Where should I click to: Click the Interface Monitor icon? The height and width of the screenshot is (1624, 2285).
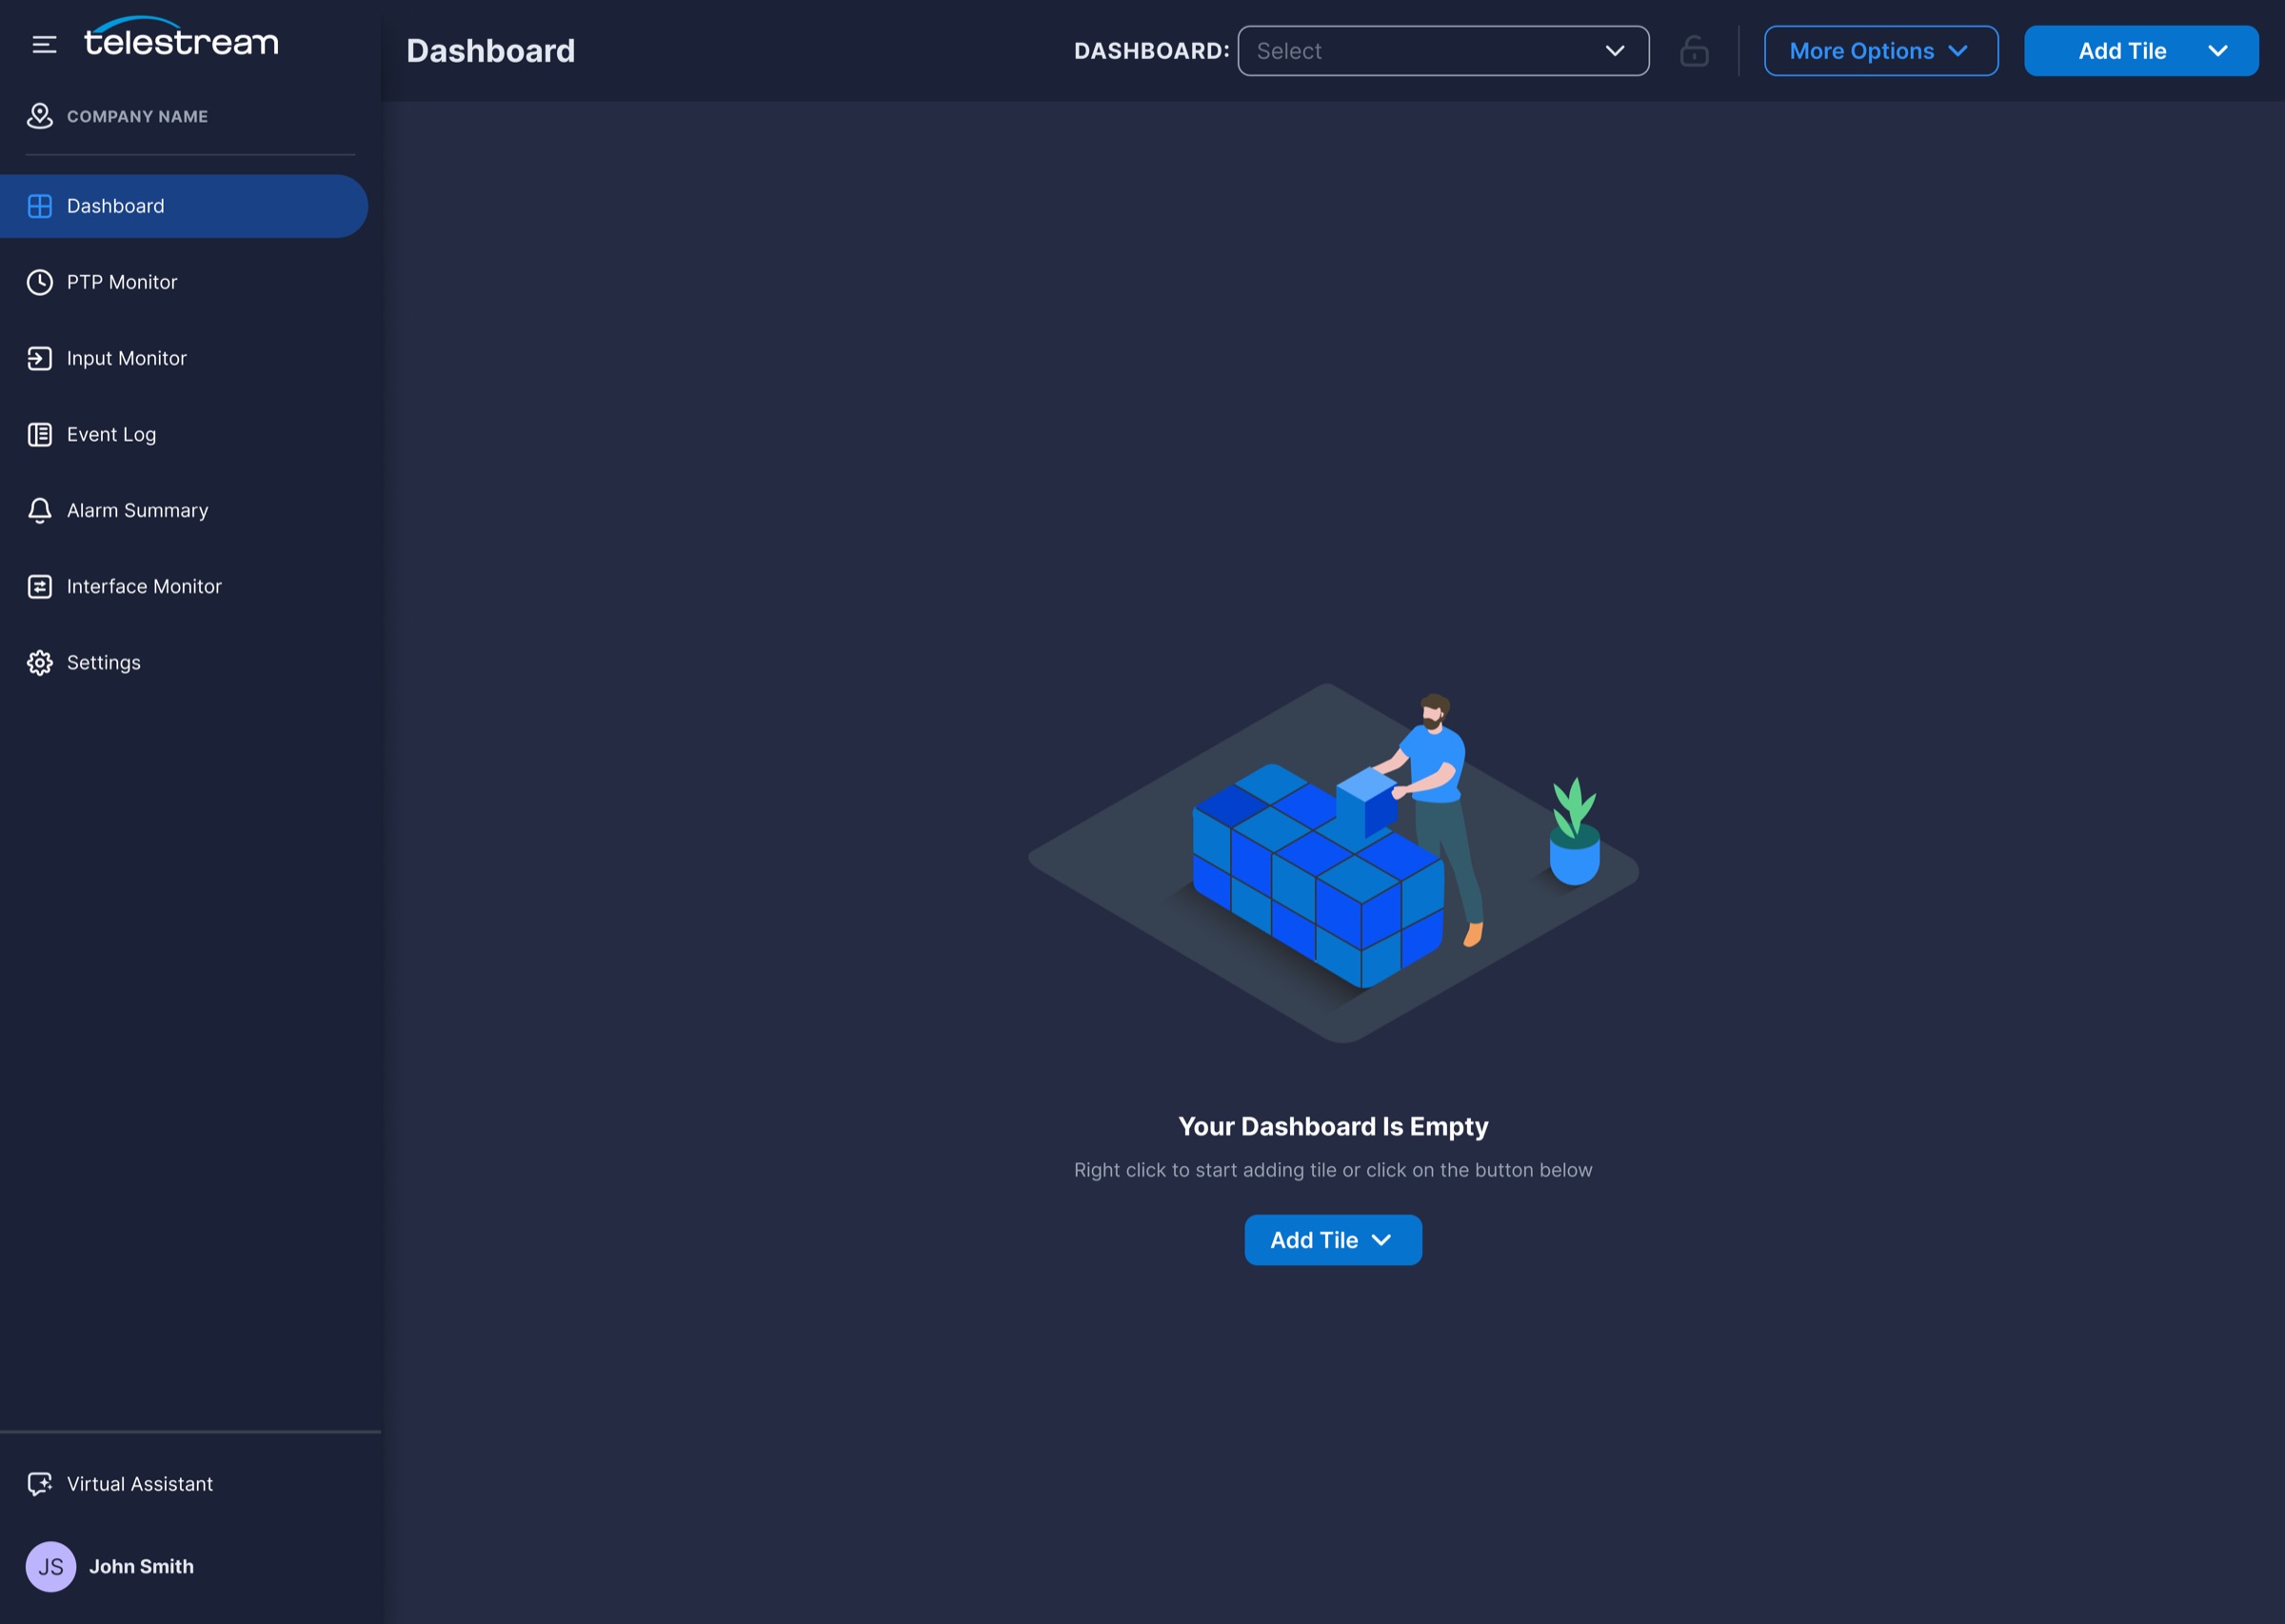coord(40,586)
